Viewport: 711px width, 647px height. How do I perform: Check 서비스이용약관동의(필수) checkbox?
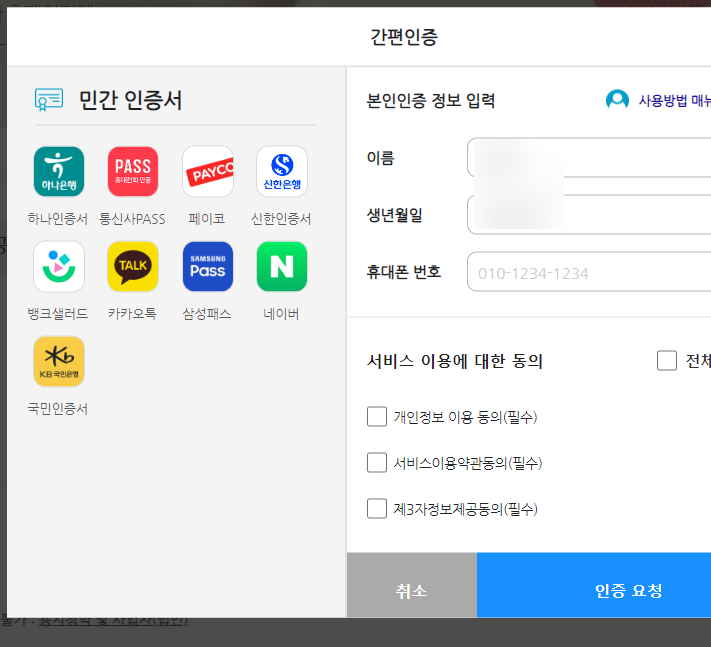pos(377,462)
